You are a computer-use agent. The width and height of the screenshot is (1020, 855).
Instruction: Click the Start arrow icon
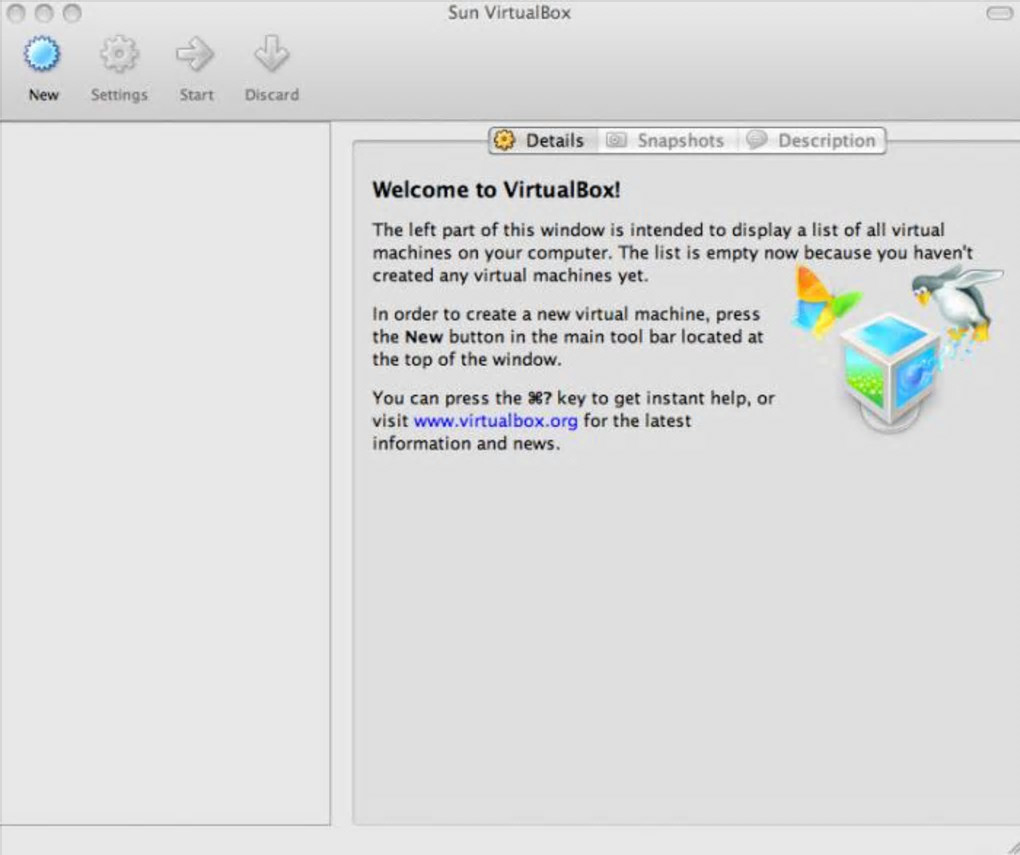(x=195, y=54)
